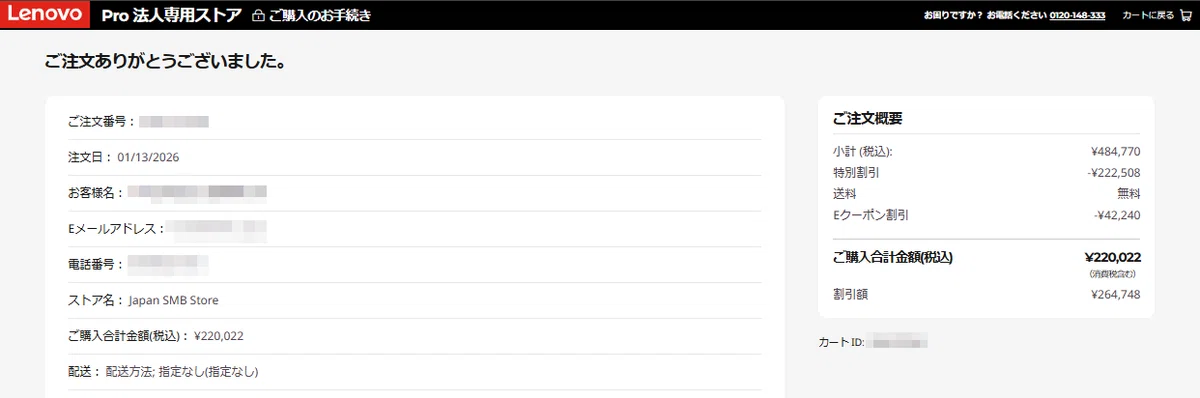Click the padlock icon beside ご購入のお手続き
Viewport: 1200px width, 398px height.
tap(259, 16)
